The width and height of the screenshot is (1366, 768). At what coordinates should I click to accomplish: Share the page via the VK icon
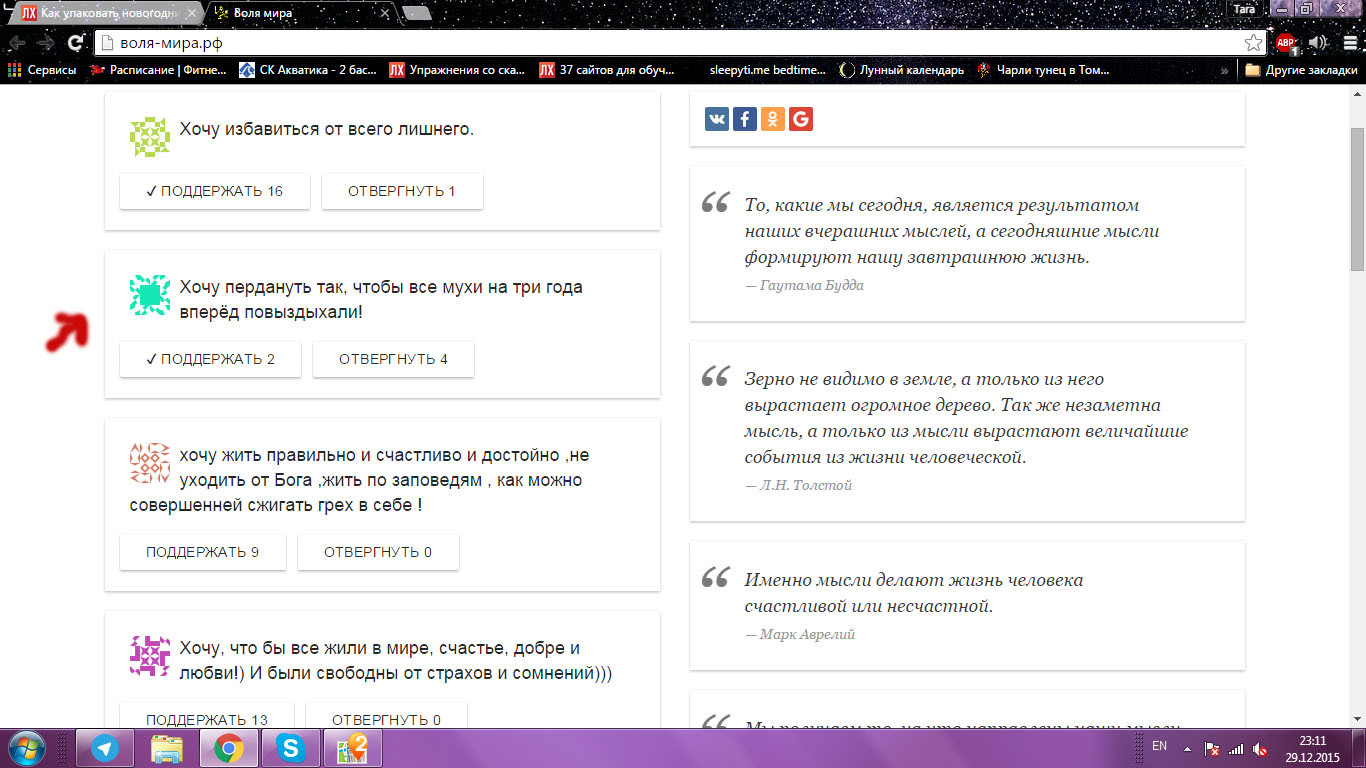[x=717, y=119]
